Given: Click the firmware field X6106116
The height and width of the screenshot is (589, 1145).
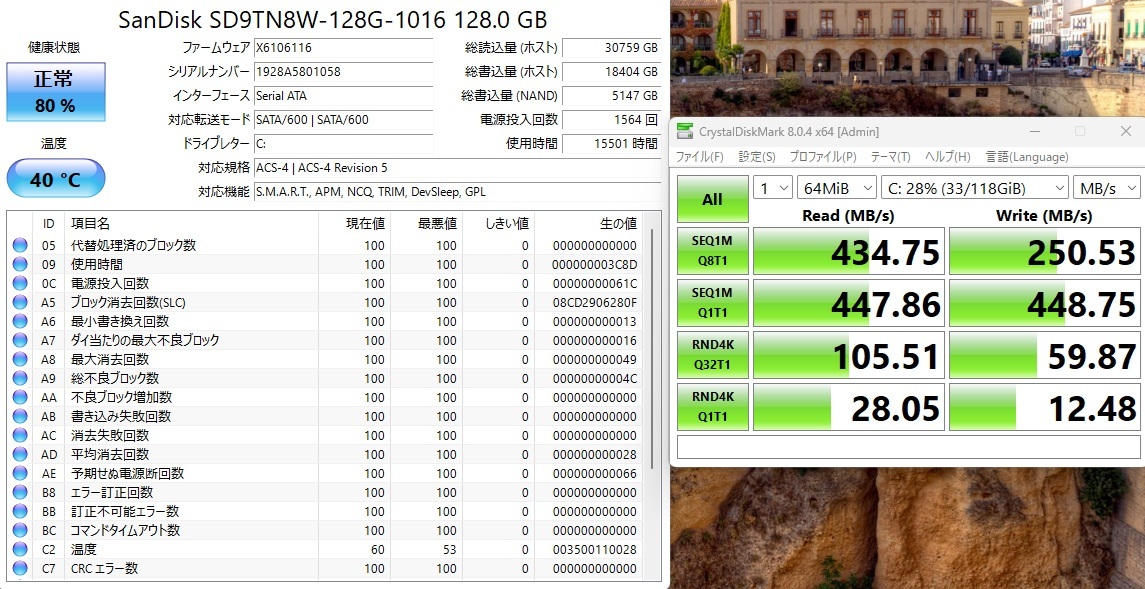Looking at the screenshot, I should [x=343, y=48].
